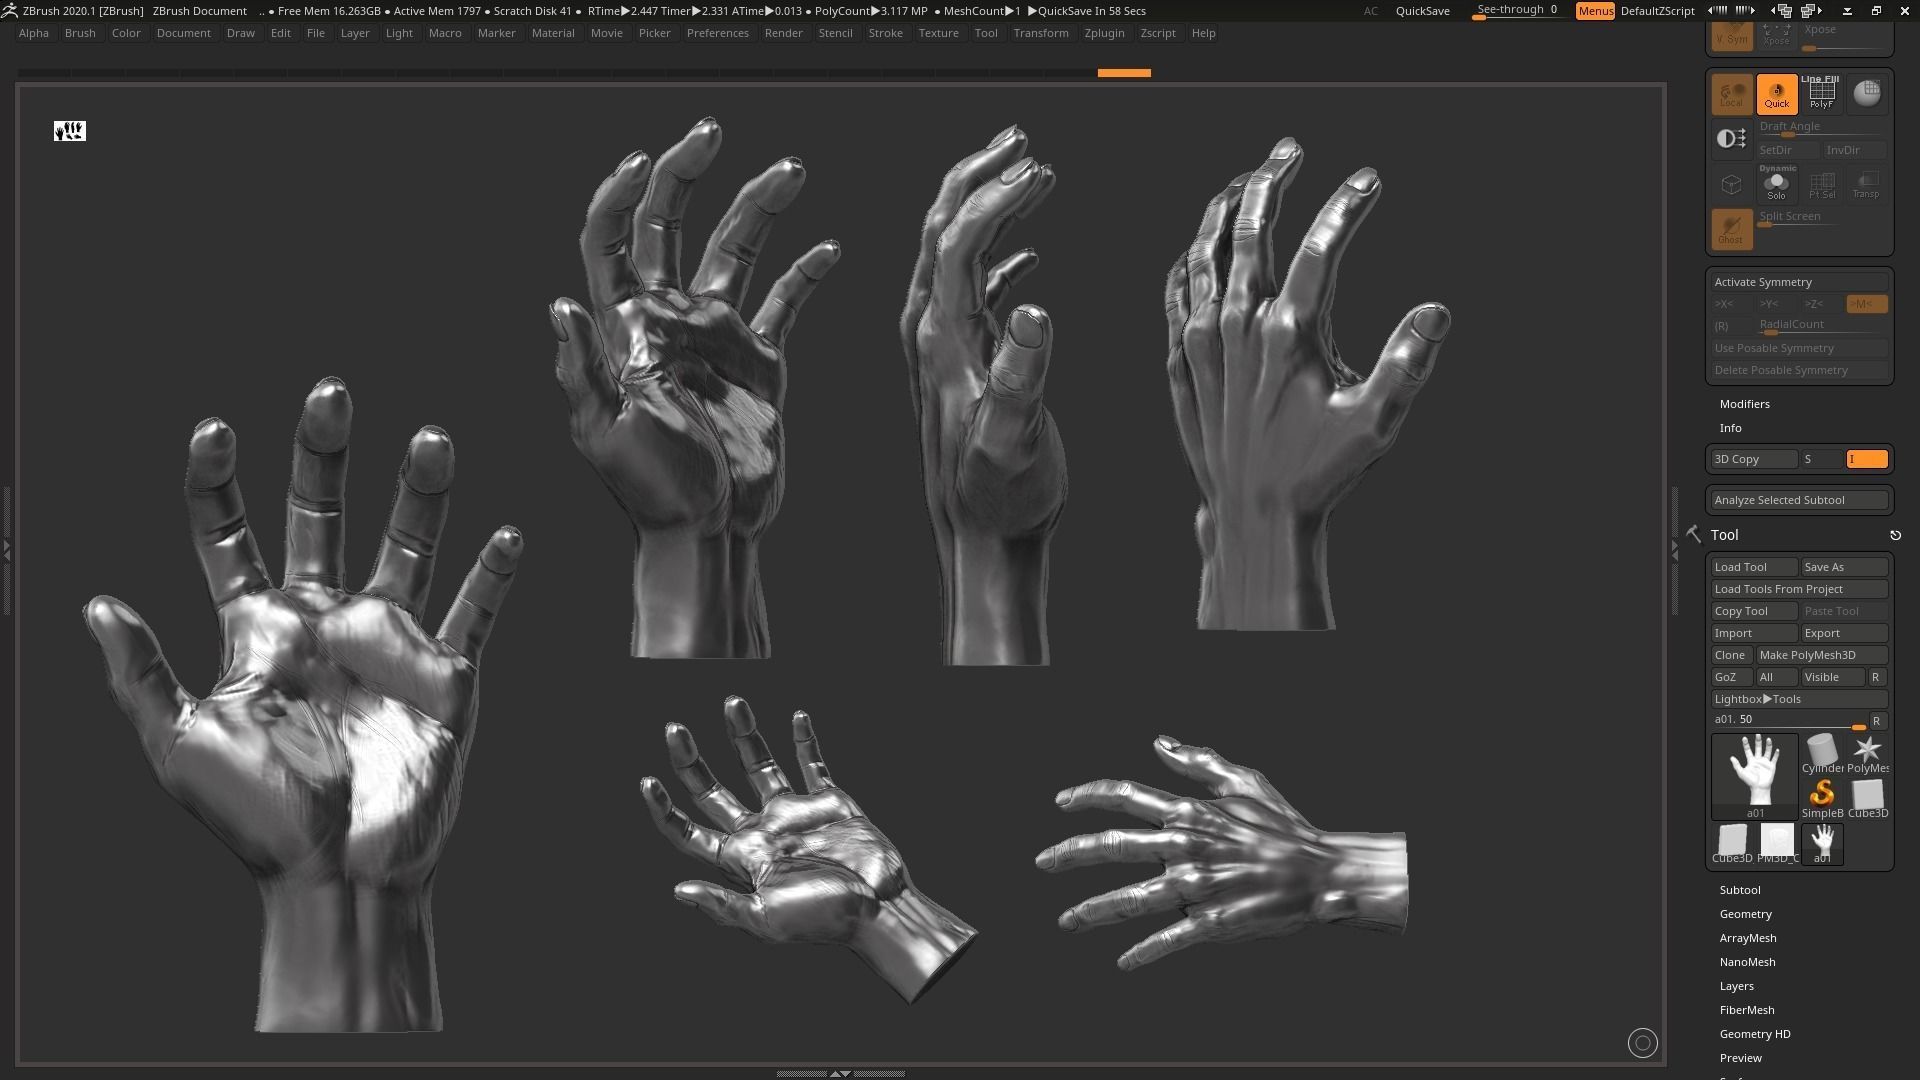Toggle Activate Symmetry
1920x1080 pixels.
[1799, 282]
